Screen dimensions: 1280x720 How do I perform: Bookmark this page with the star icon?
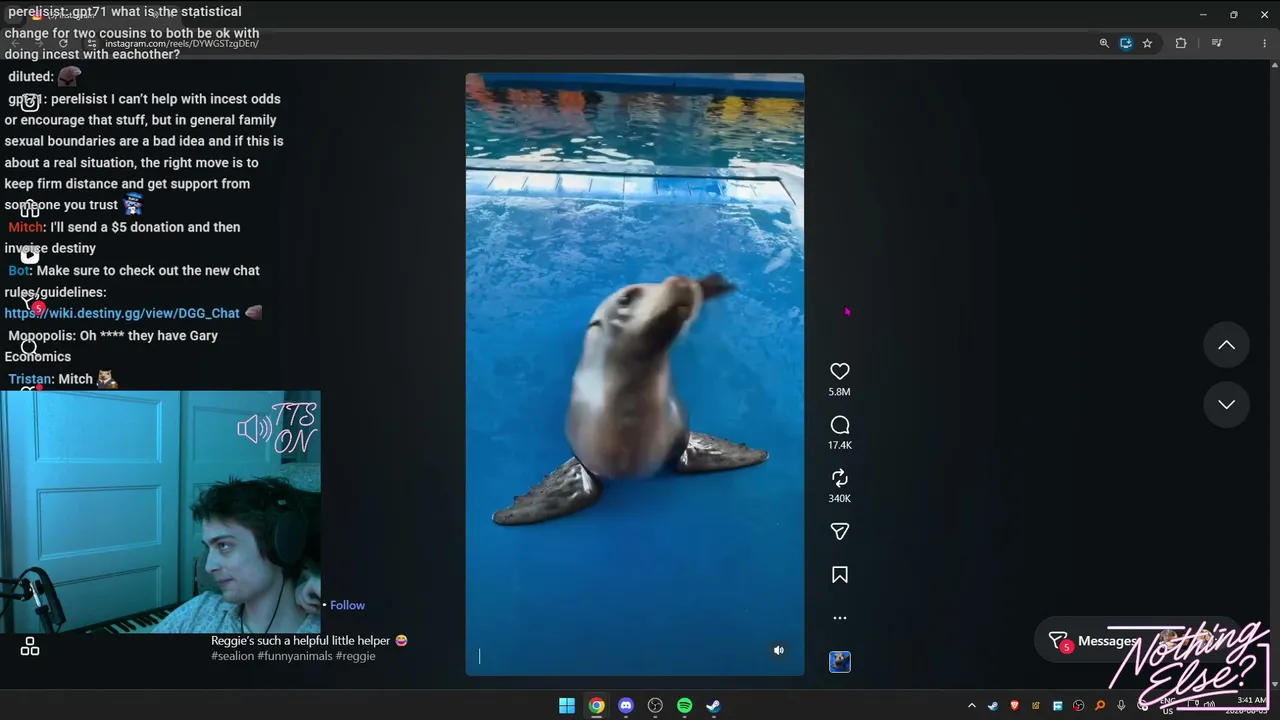coord(1147,43)
